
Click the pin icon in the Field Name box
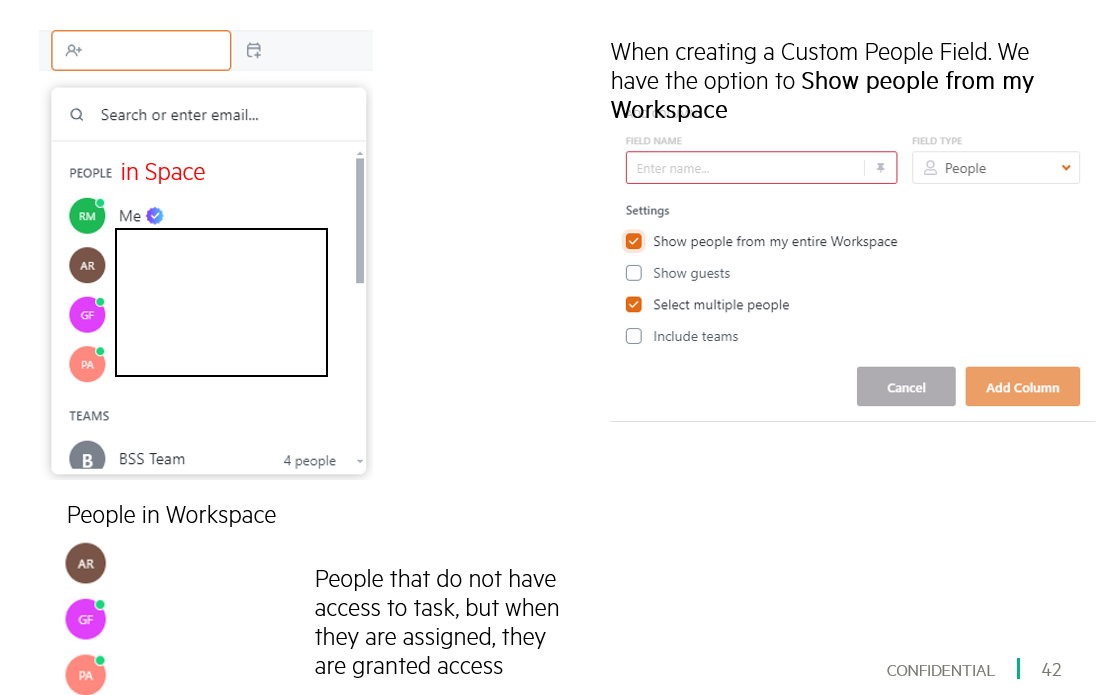pos(880,167)
